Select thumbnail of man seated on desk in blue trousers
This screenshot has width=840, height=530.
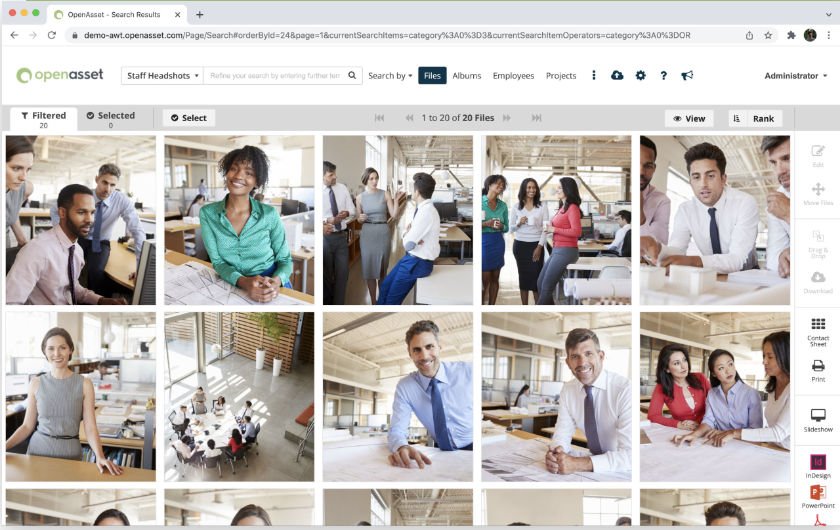click(x=398, y=220)
